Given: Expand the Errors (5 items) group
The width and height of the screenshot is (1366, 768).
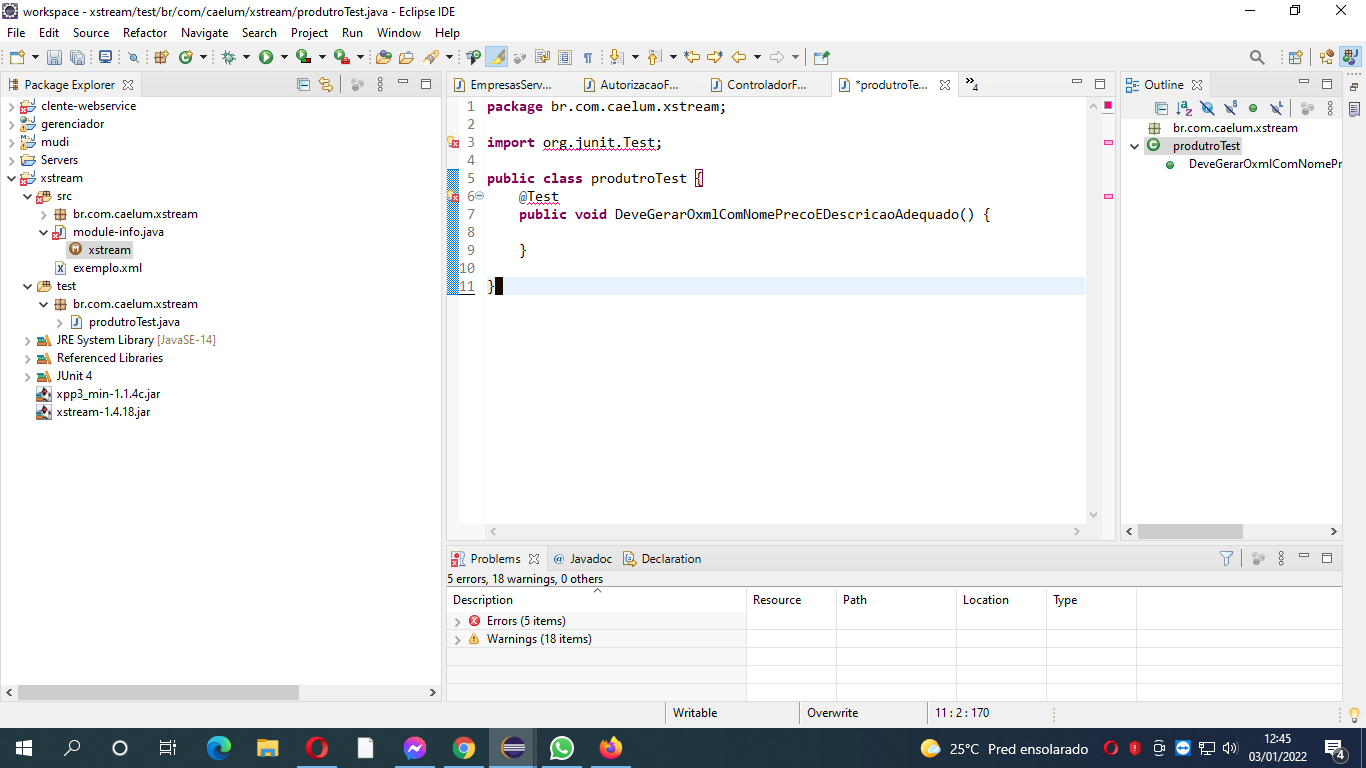Looking at the screenshot, I should coord(458,622).
